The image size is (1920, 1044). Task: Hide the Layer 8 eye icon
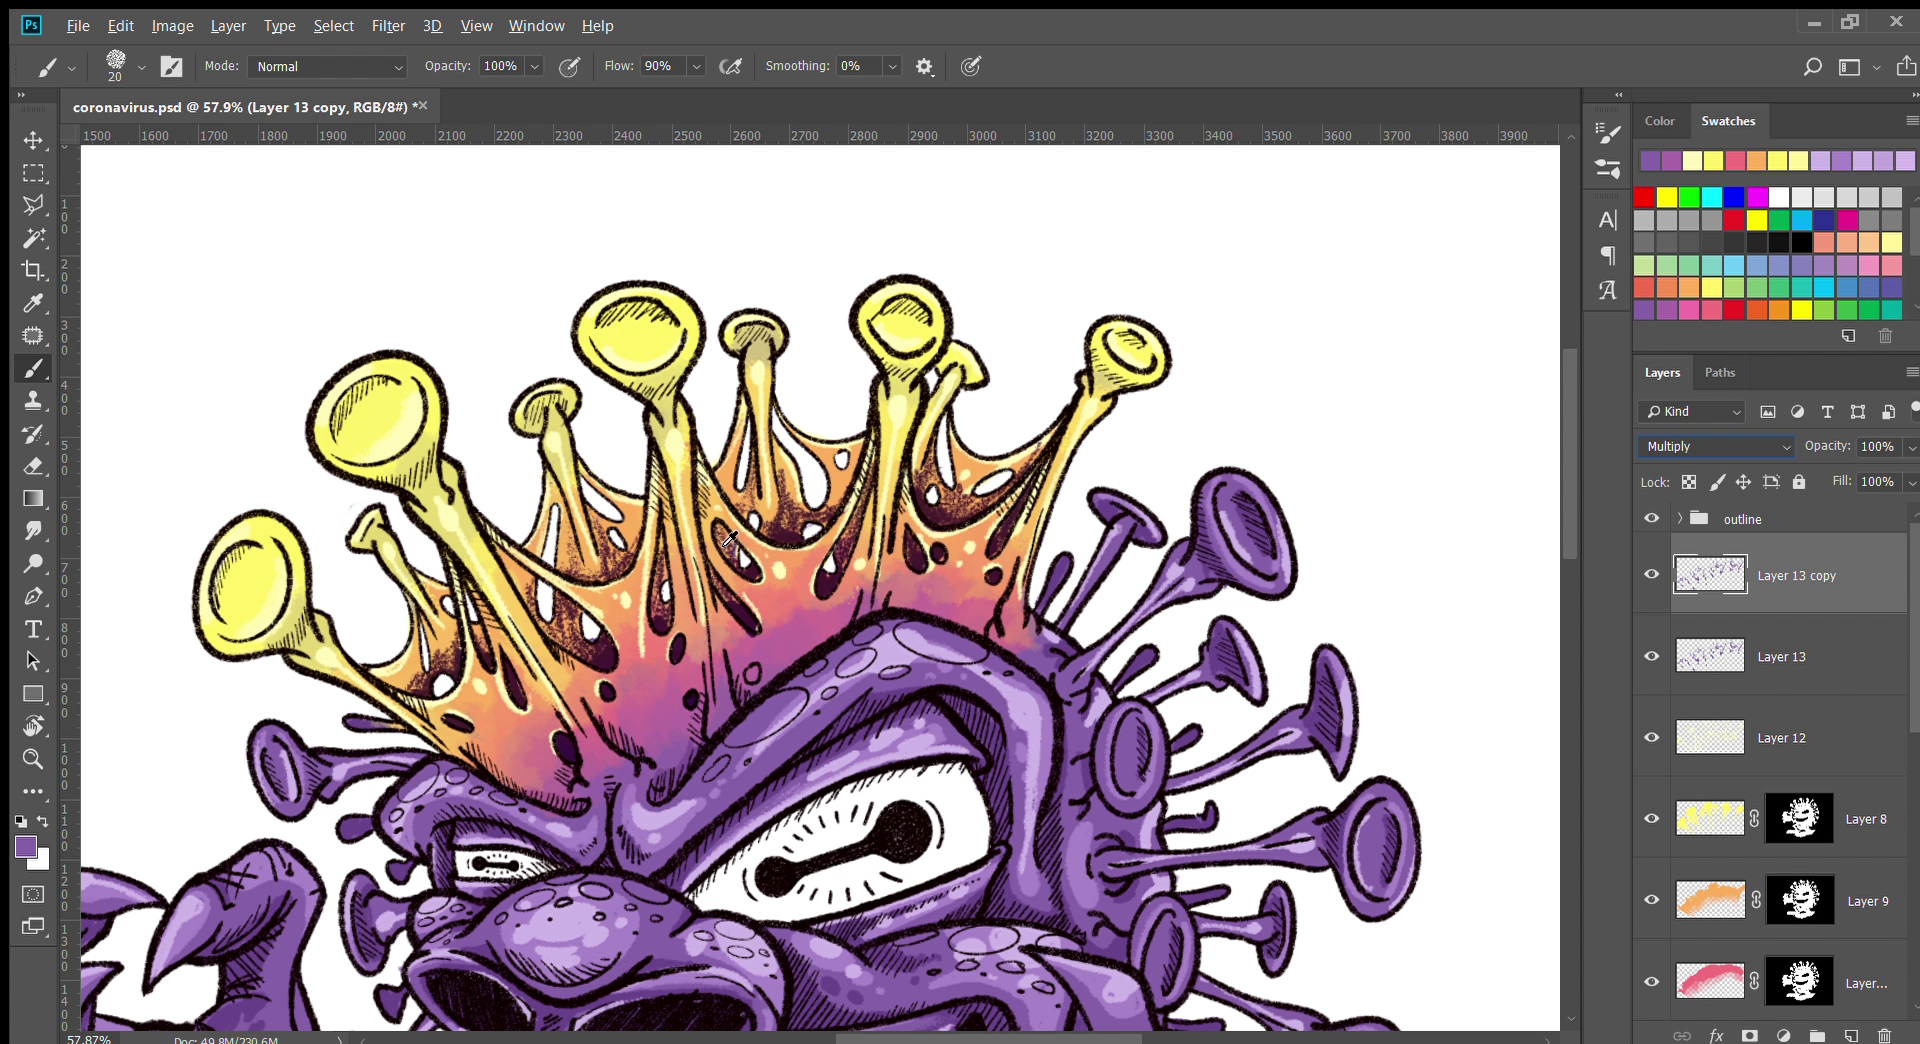tap(1651, 818)
